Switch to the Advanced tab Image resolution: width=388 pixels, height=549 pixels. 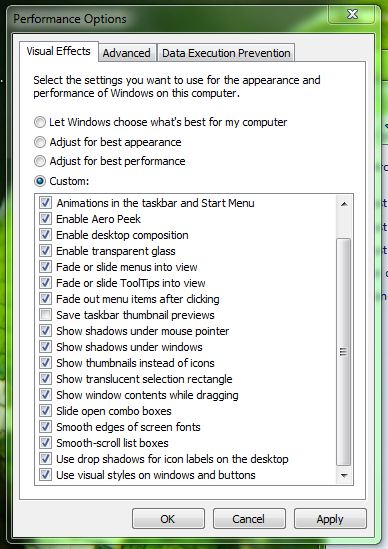[127, 53]
